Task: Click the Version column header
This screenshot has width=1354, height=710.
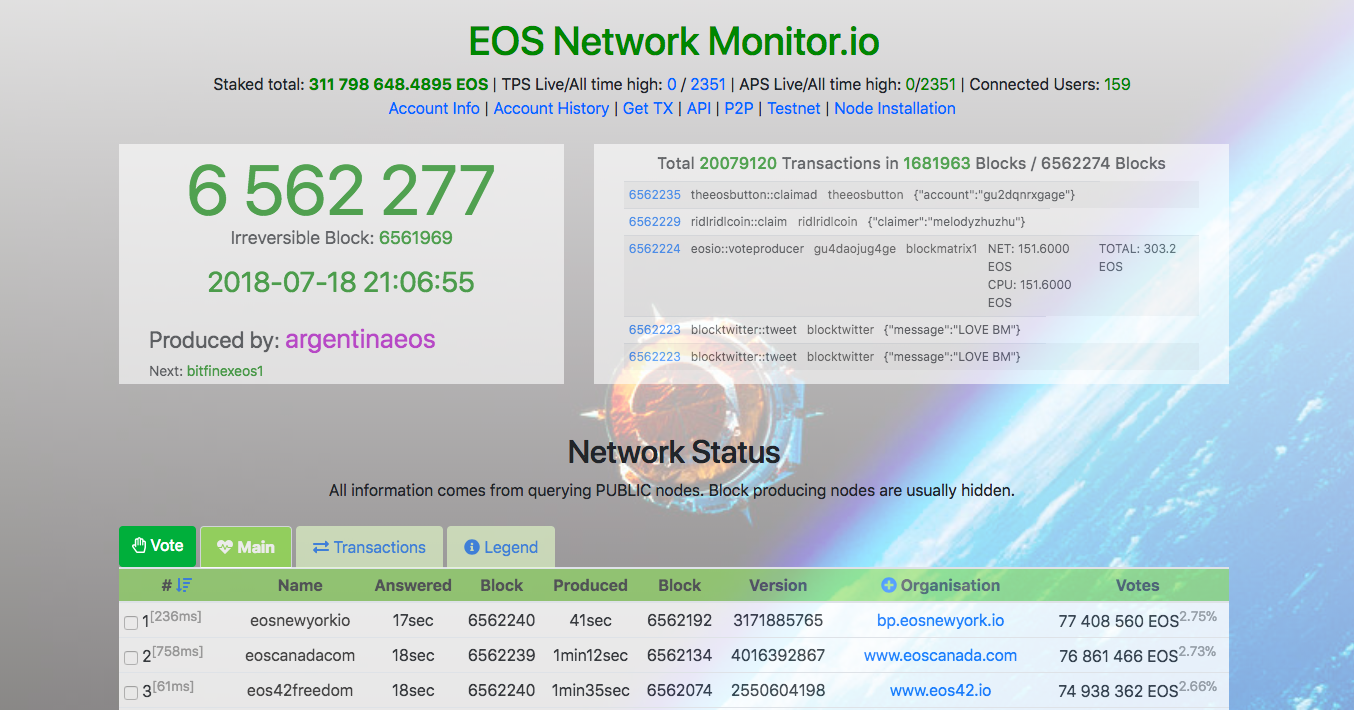Action: 778,586
